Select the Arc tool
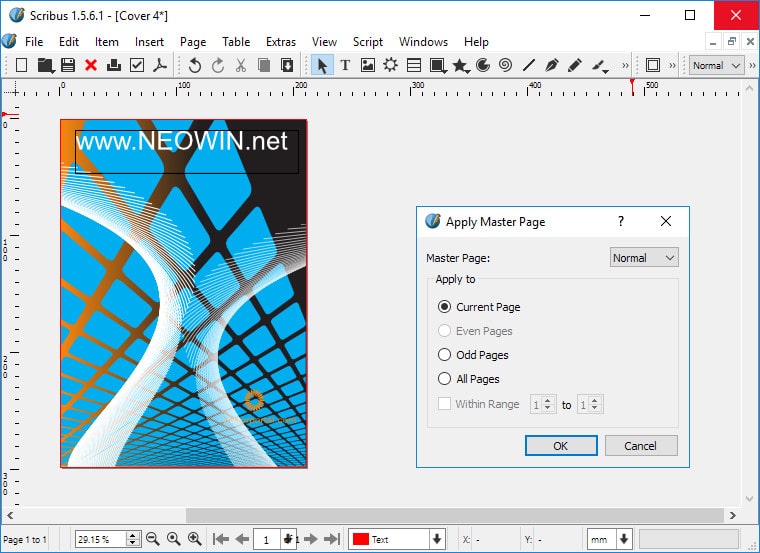This screenshot has width=760, height=553. coord(483,65)
